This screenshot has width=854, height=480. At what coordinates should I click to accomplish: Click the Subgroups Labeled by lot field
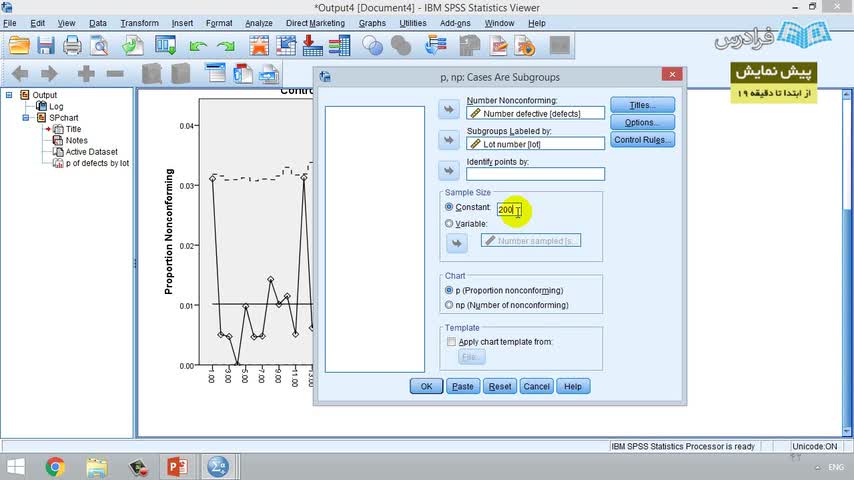pos(535,144)
